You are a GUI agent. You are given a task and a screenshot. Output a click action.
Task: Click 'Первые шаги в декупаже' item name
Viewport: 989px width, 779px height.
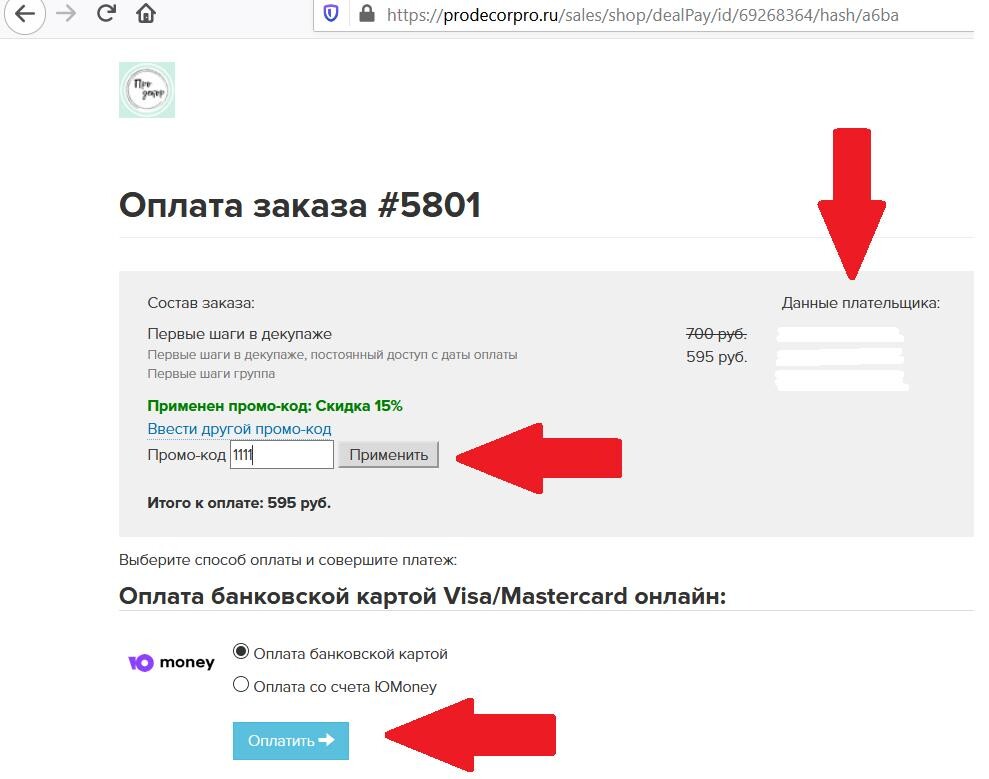(240, 334)
